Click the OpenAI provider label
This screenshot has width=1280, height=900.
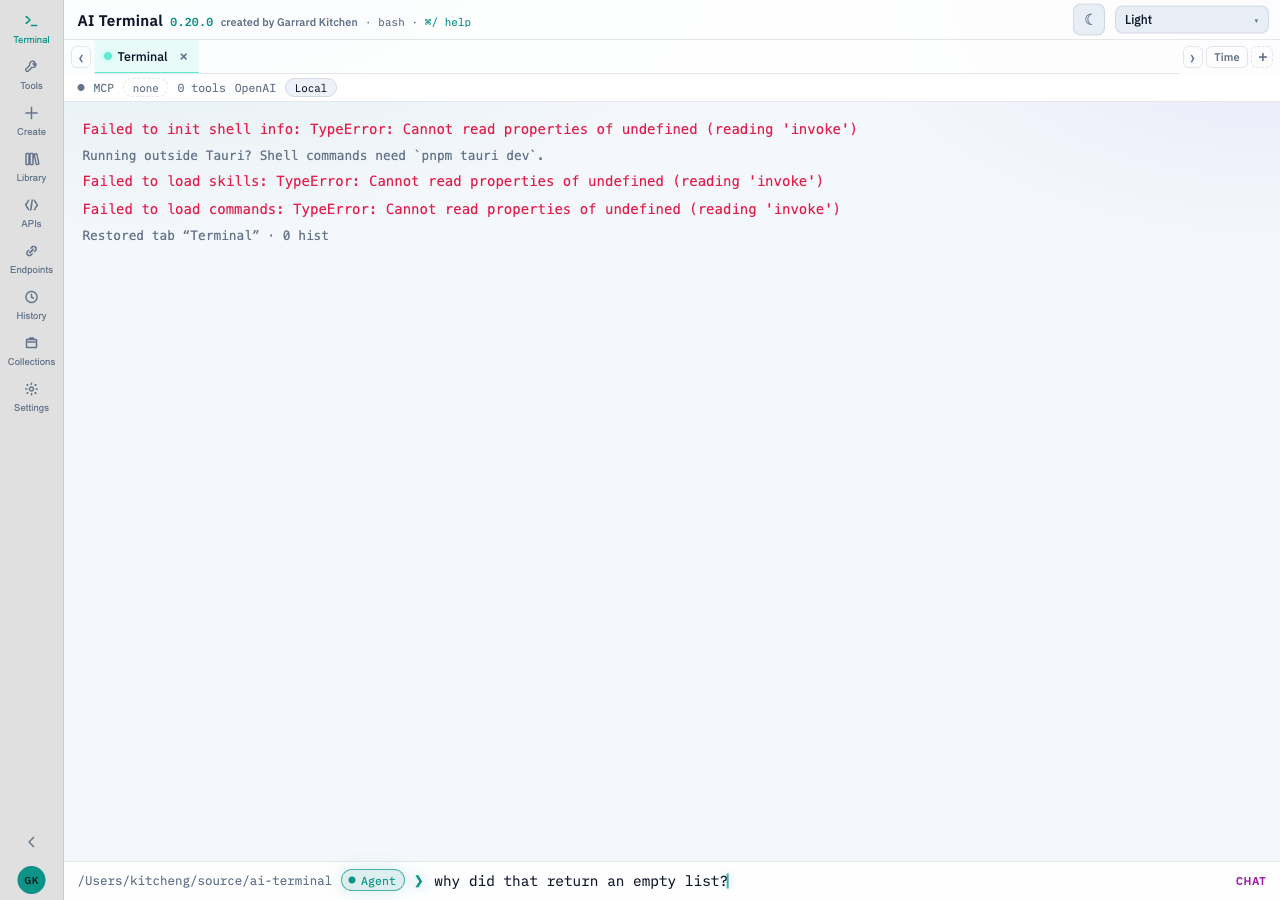click(255, 88)
